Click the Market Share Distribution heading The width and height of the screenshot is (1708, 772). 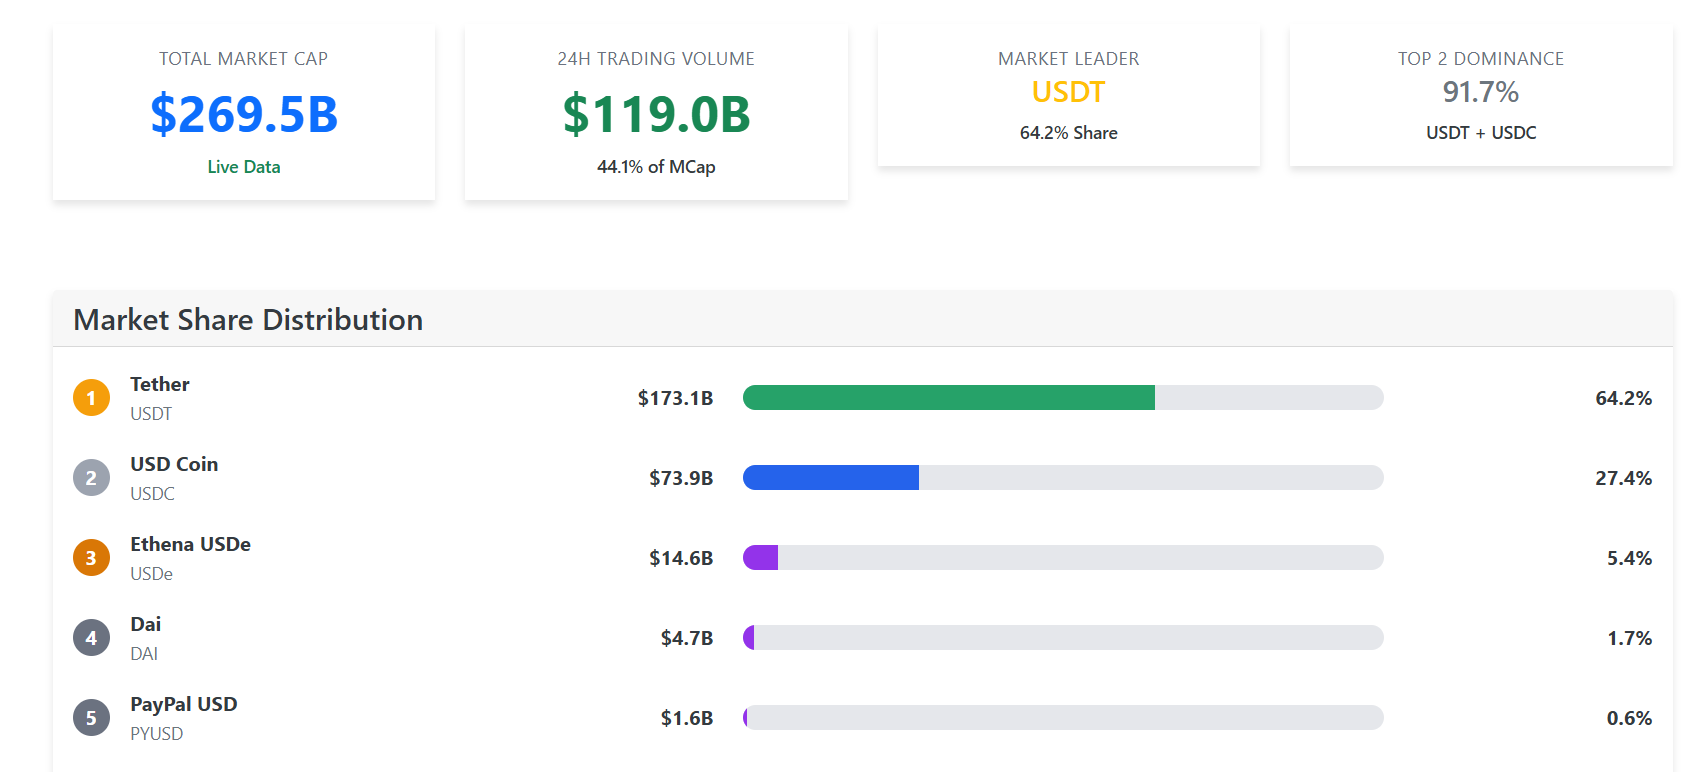pyautogui.click(x=248, y=320)
